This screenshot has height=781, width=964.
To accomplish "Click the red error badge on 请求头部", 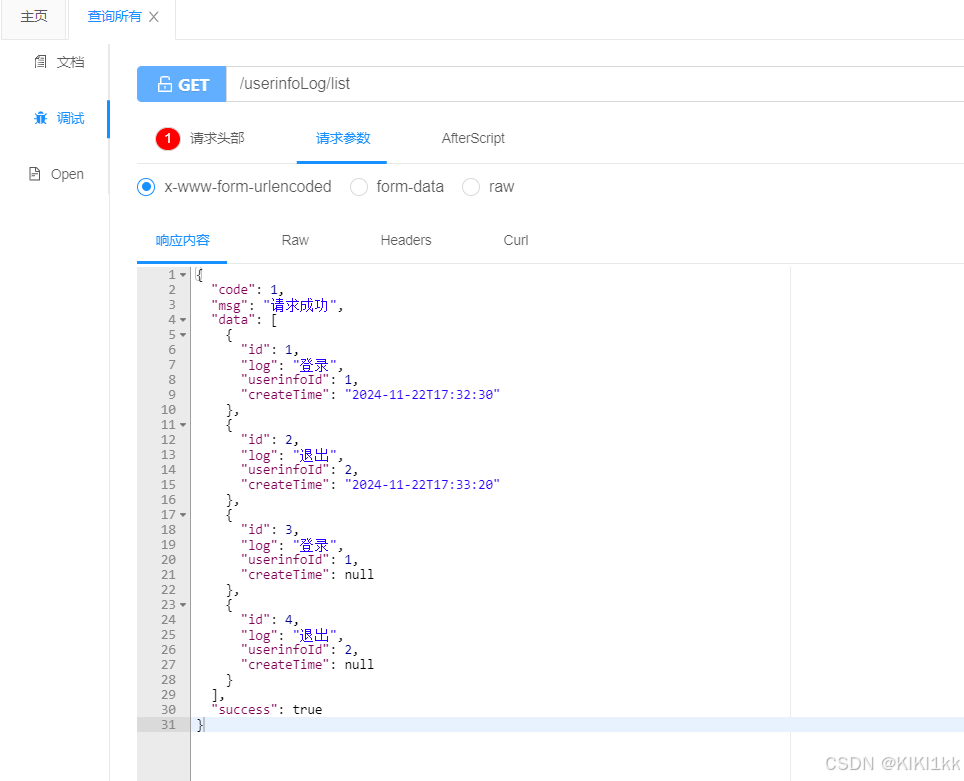I will click(167, 139).
